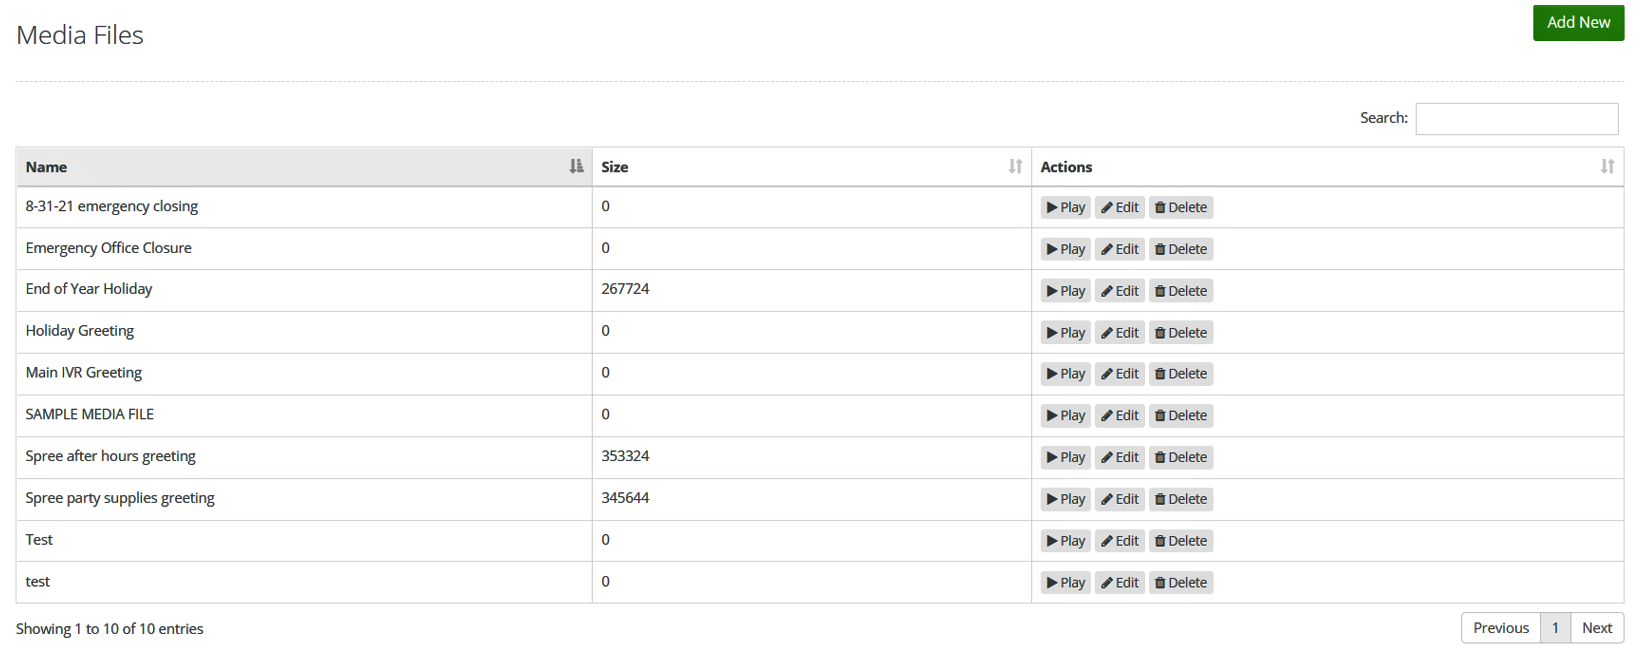Select page 1 in pagination
Screen dimensions: 1640x655
pos(1555,628)
